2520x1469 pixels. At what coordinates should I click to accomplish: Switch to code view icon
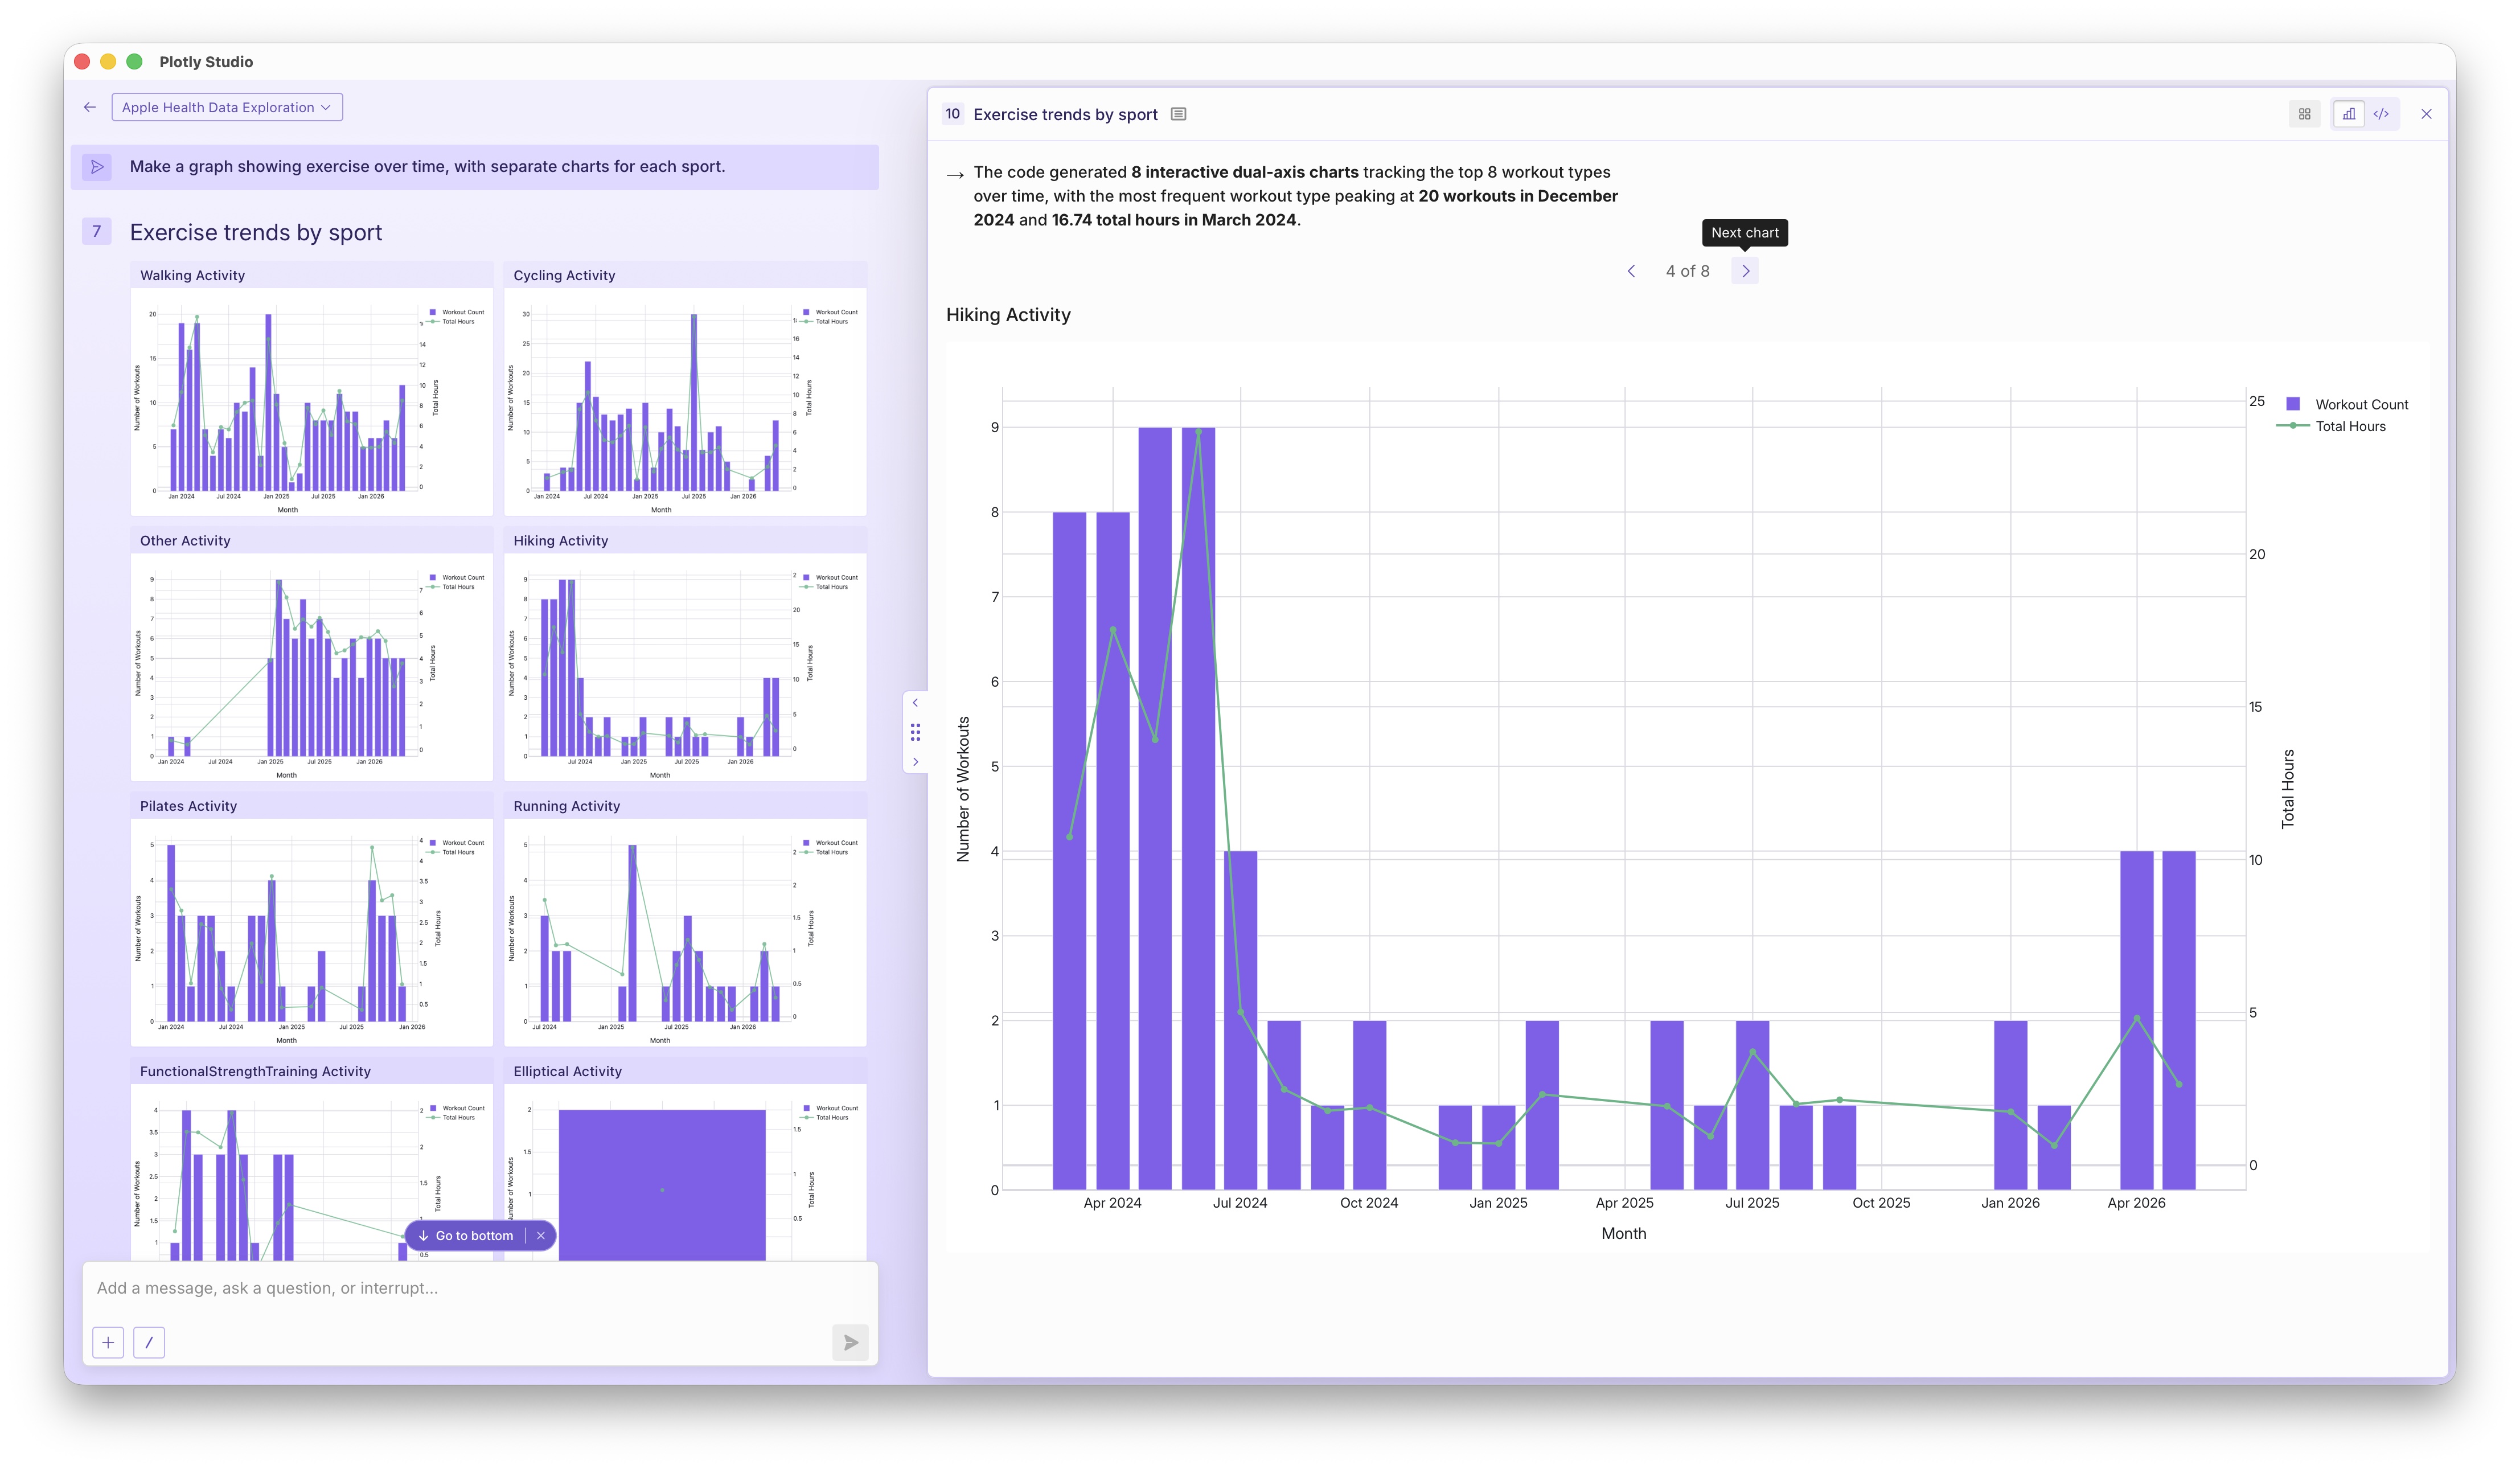click(x=2381, y=114)
